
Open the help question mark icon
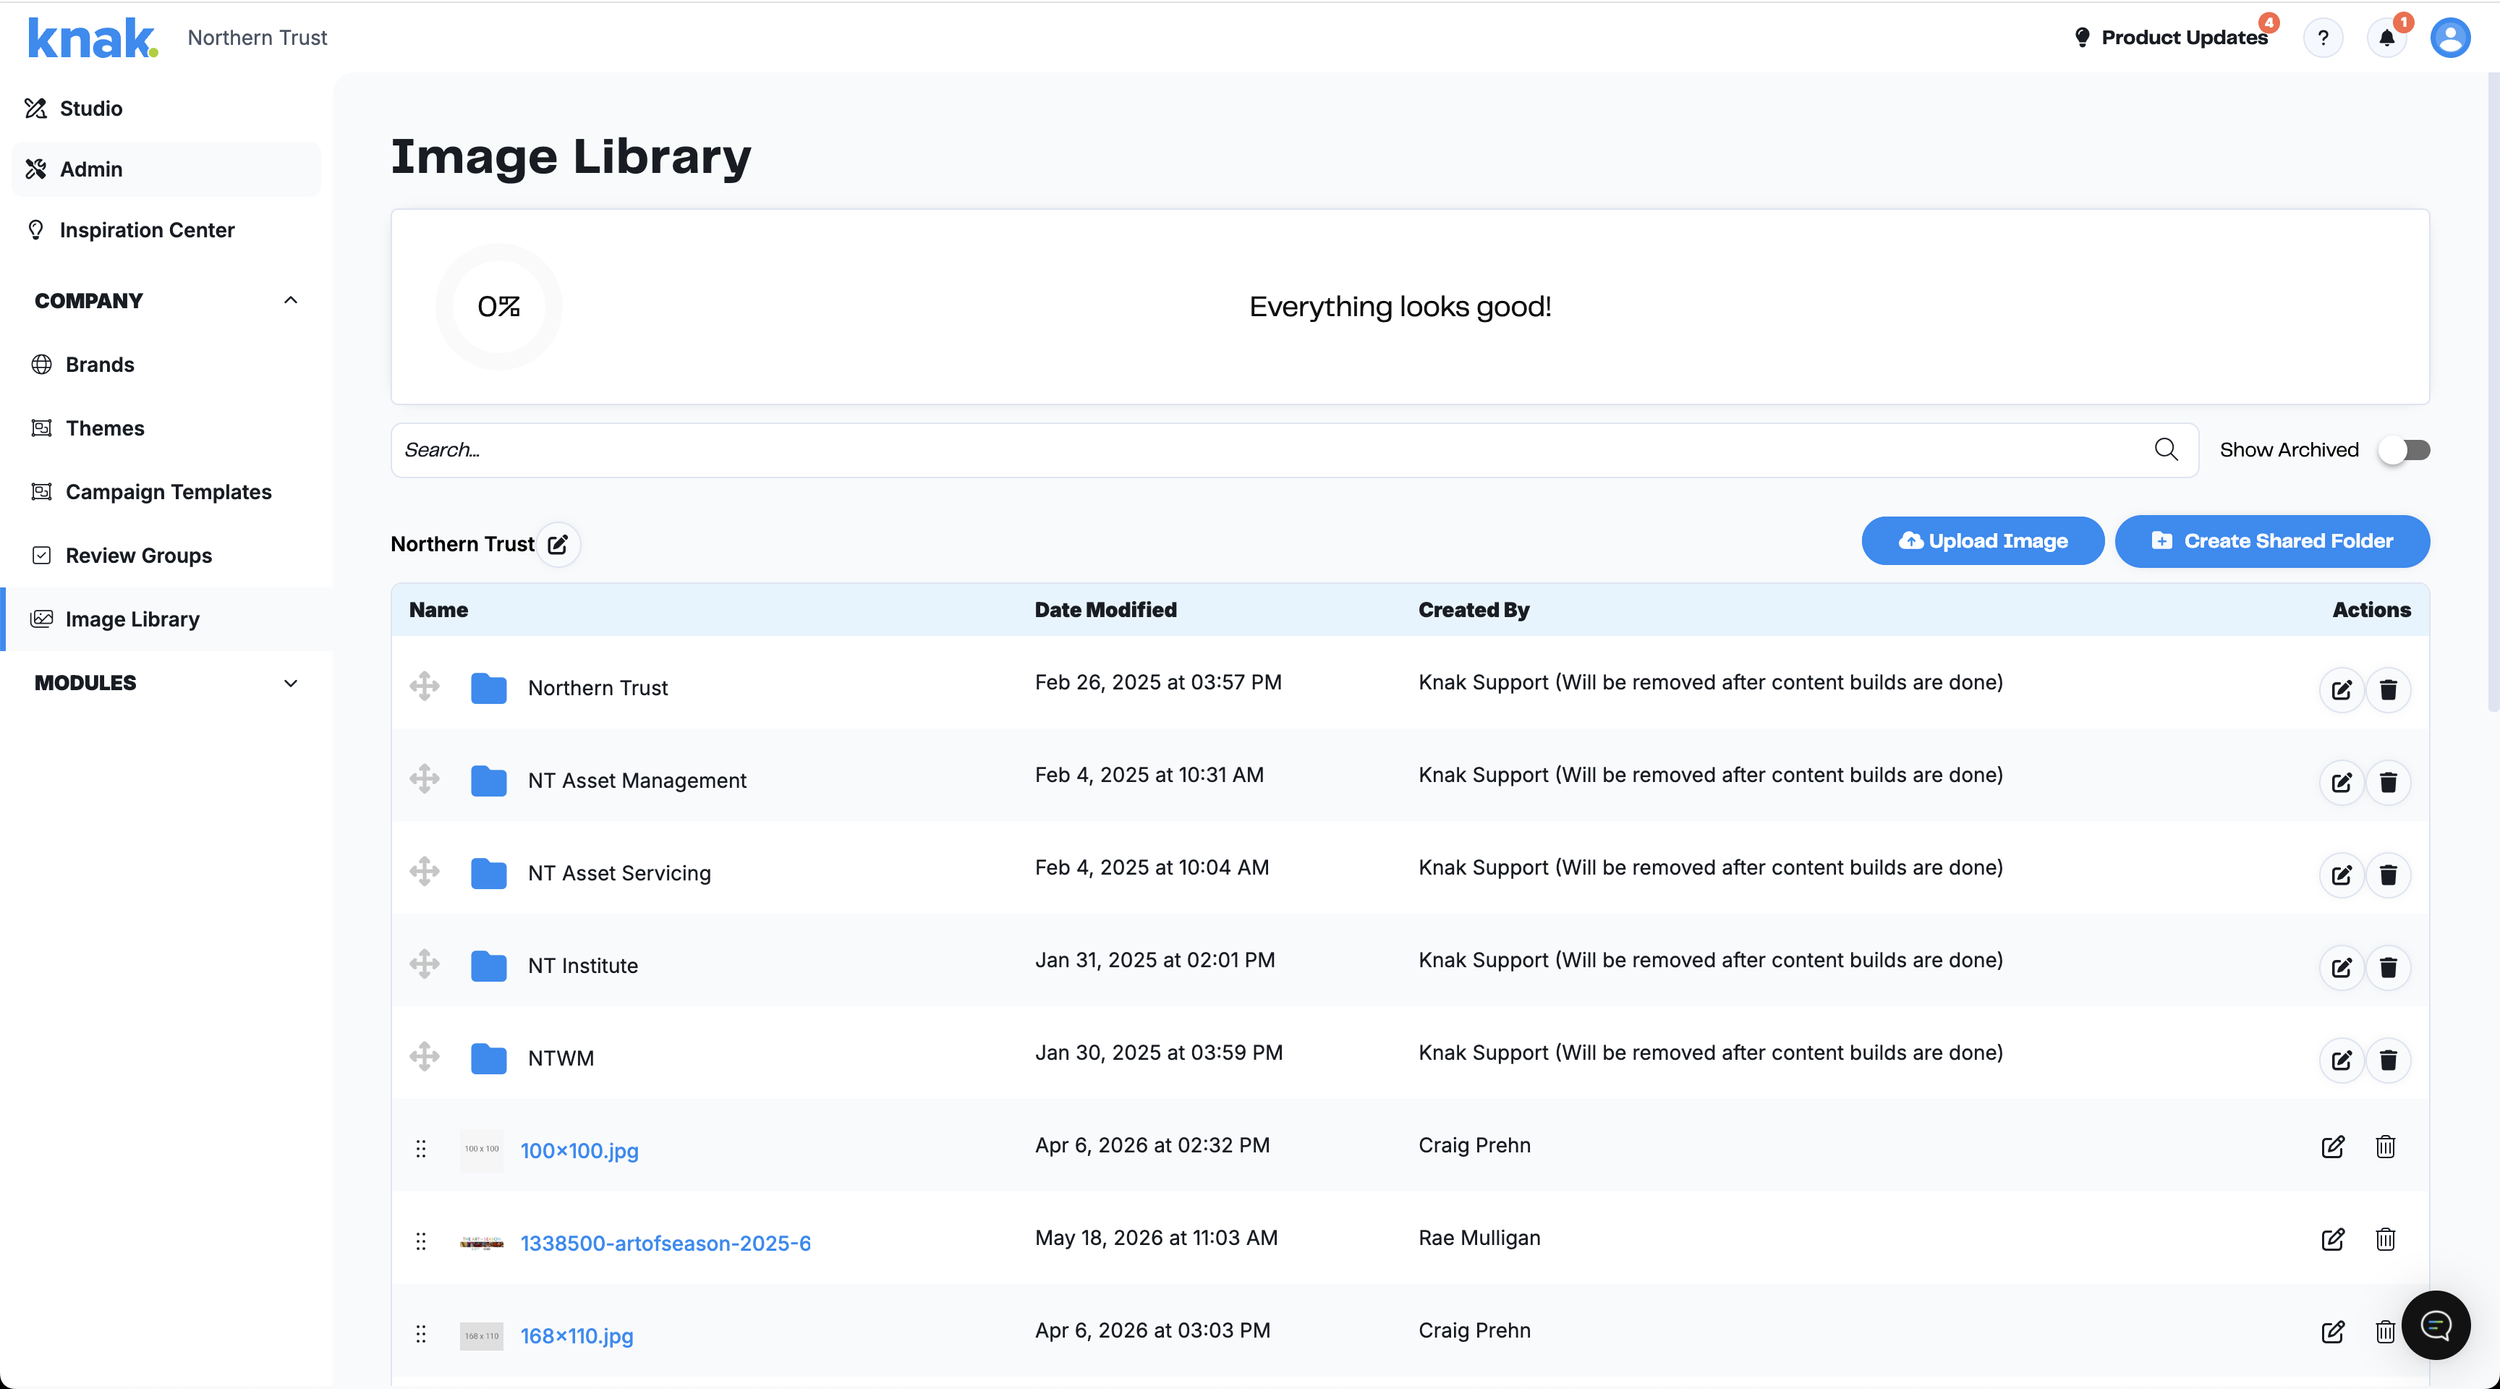pyautogui.click(x=2323, y=38)
